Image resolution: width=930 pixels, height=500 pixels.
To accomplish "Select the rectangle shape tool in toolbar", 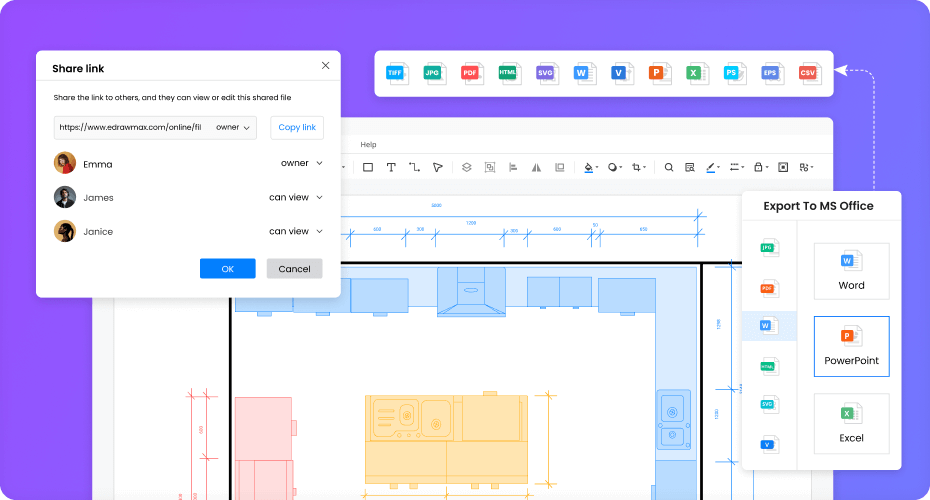I will pyautogui.click(x=368, y=167).
